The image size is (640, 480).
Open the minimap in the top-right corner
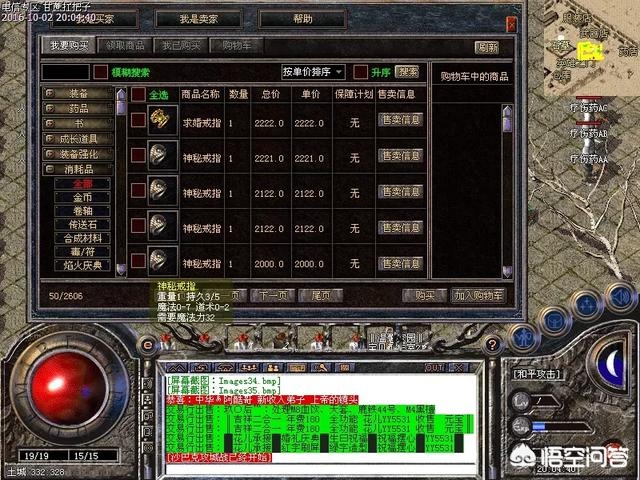point(591,48)
